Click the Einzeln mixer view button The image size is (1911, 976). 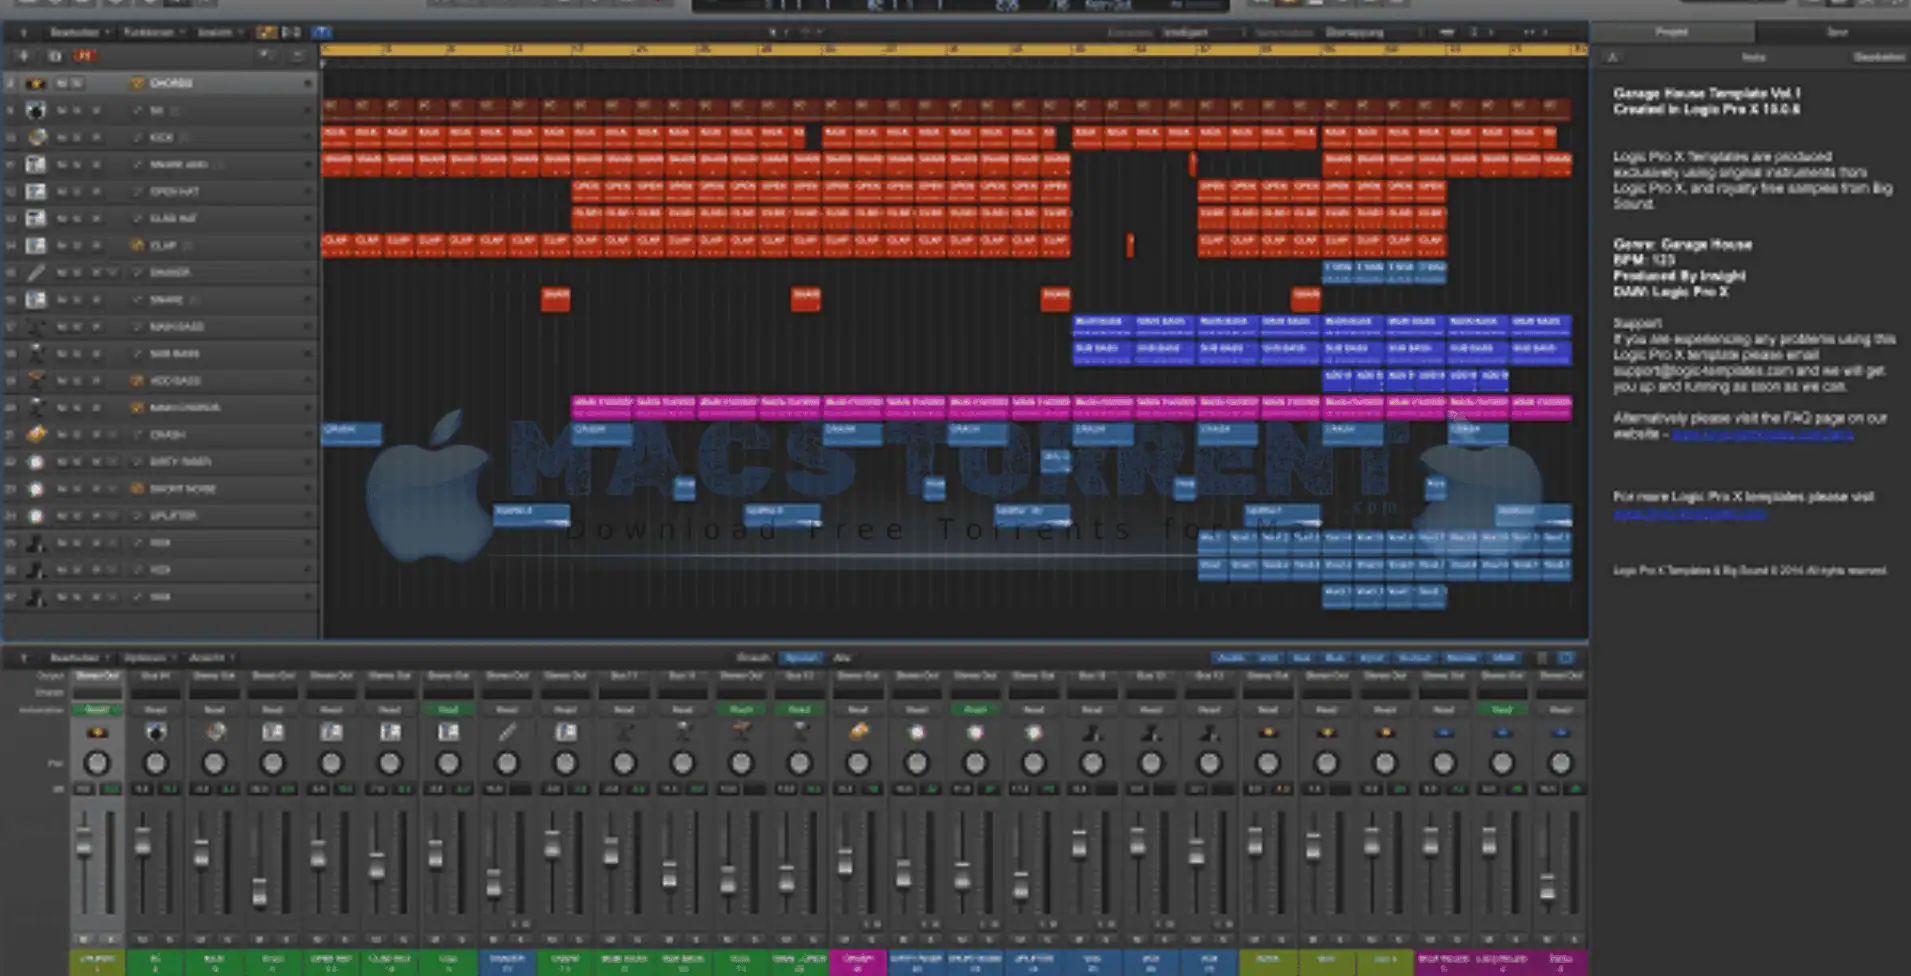(x=753, y=657)
